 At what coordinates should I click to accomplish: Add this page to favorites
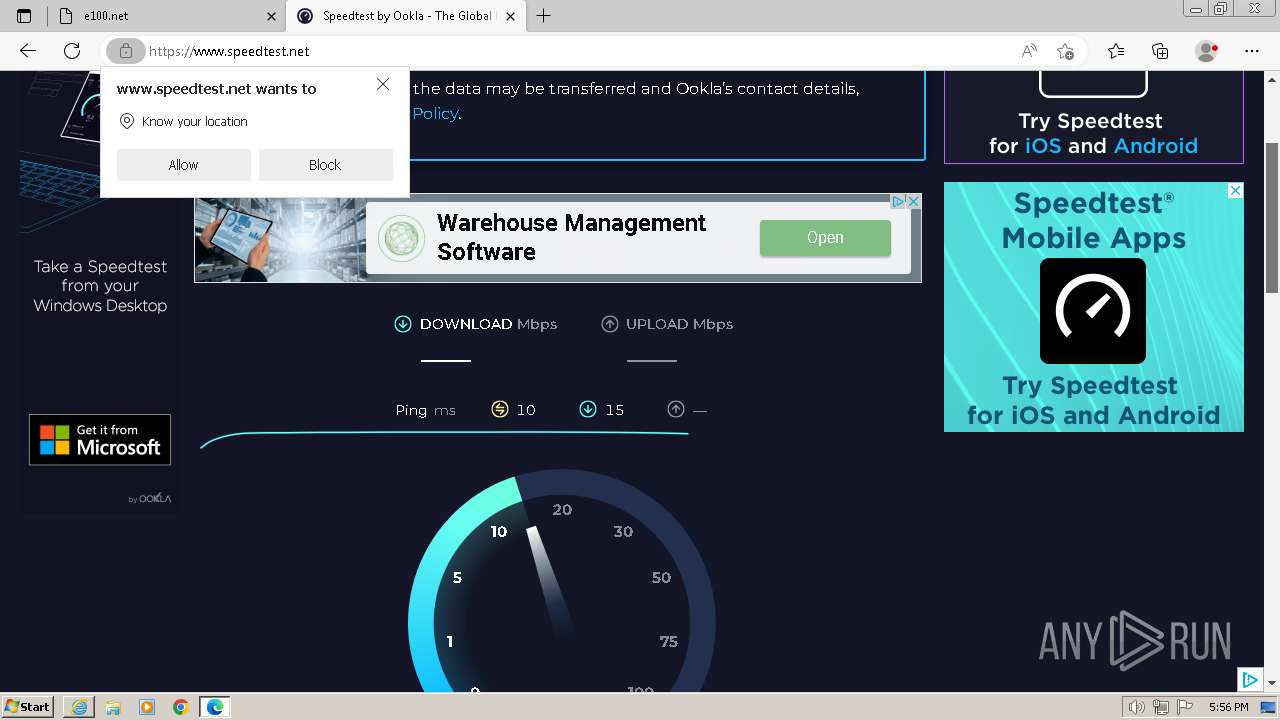pos(1066,51)
